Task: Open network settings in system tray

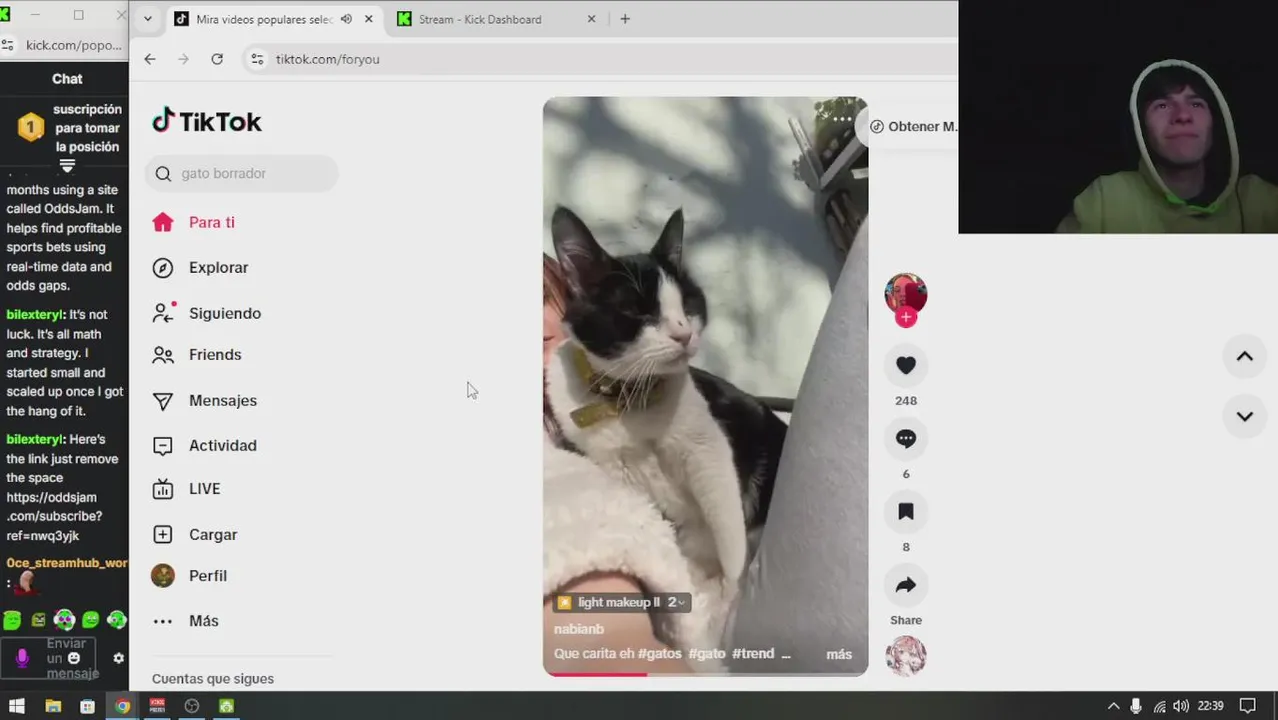Action: coord(1159,706)
